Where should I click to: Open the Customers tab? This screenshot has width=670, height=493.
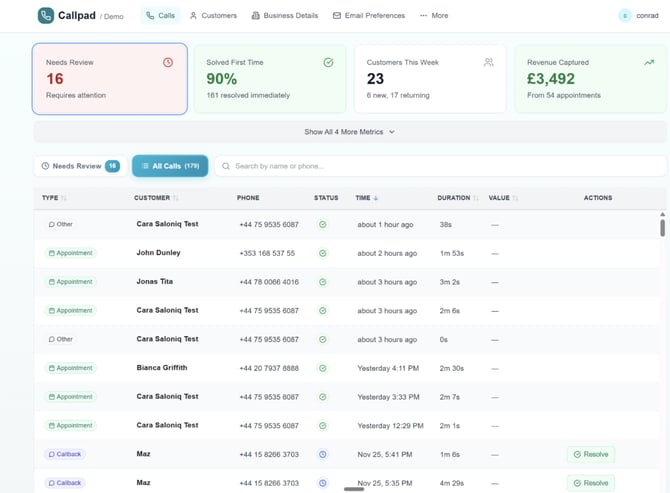click(213, 16)
